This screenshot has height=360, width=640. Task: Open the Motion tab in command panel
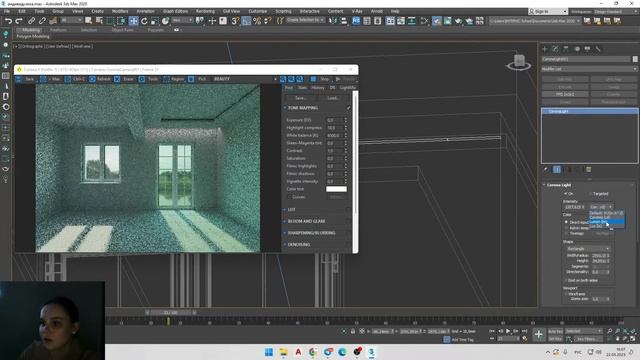[x=577, y=49]
